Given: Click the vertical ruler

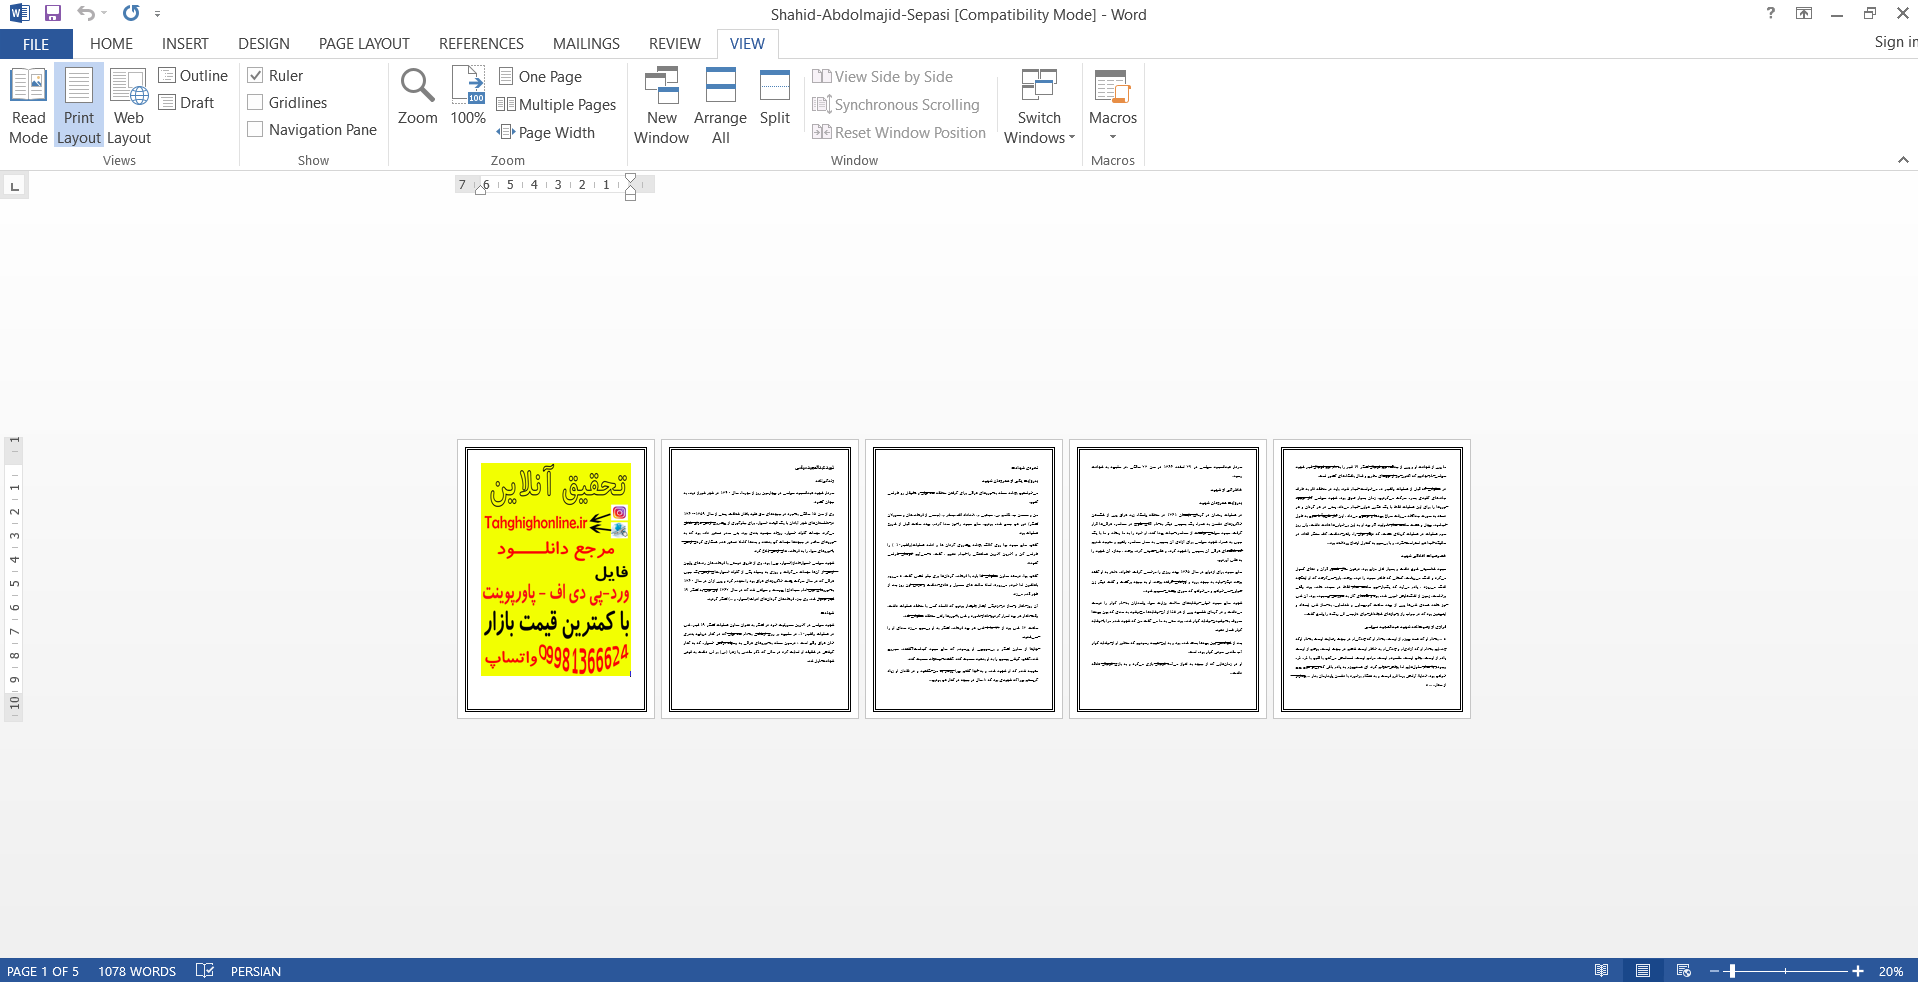Looking at the screenshot, I should 14,578.
